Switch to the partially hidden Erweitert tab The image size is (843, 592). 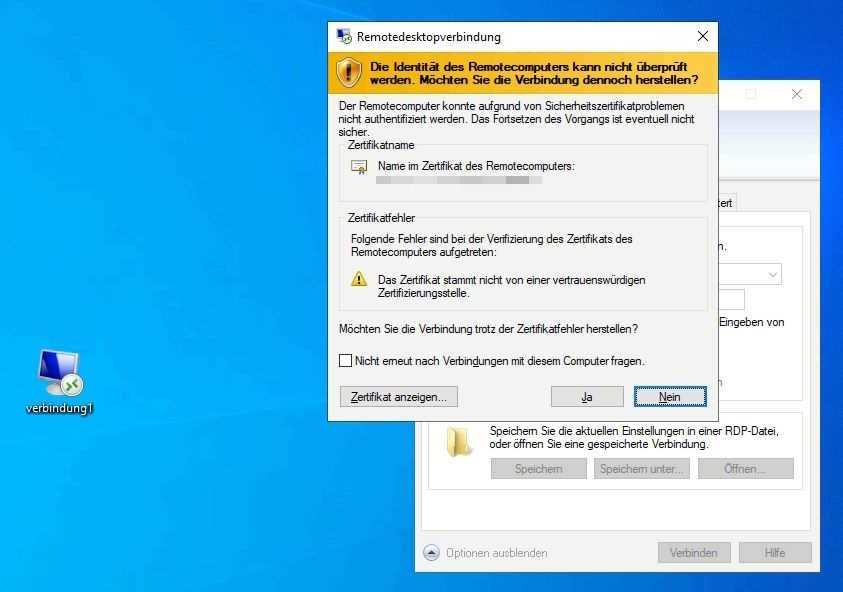pos(726,203)
